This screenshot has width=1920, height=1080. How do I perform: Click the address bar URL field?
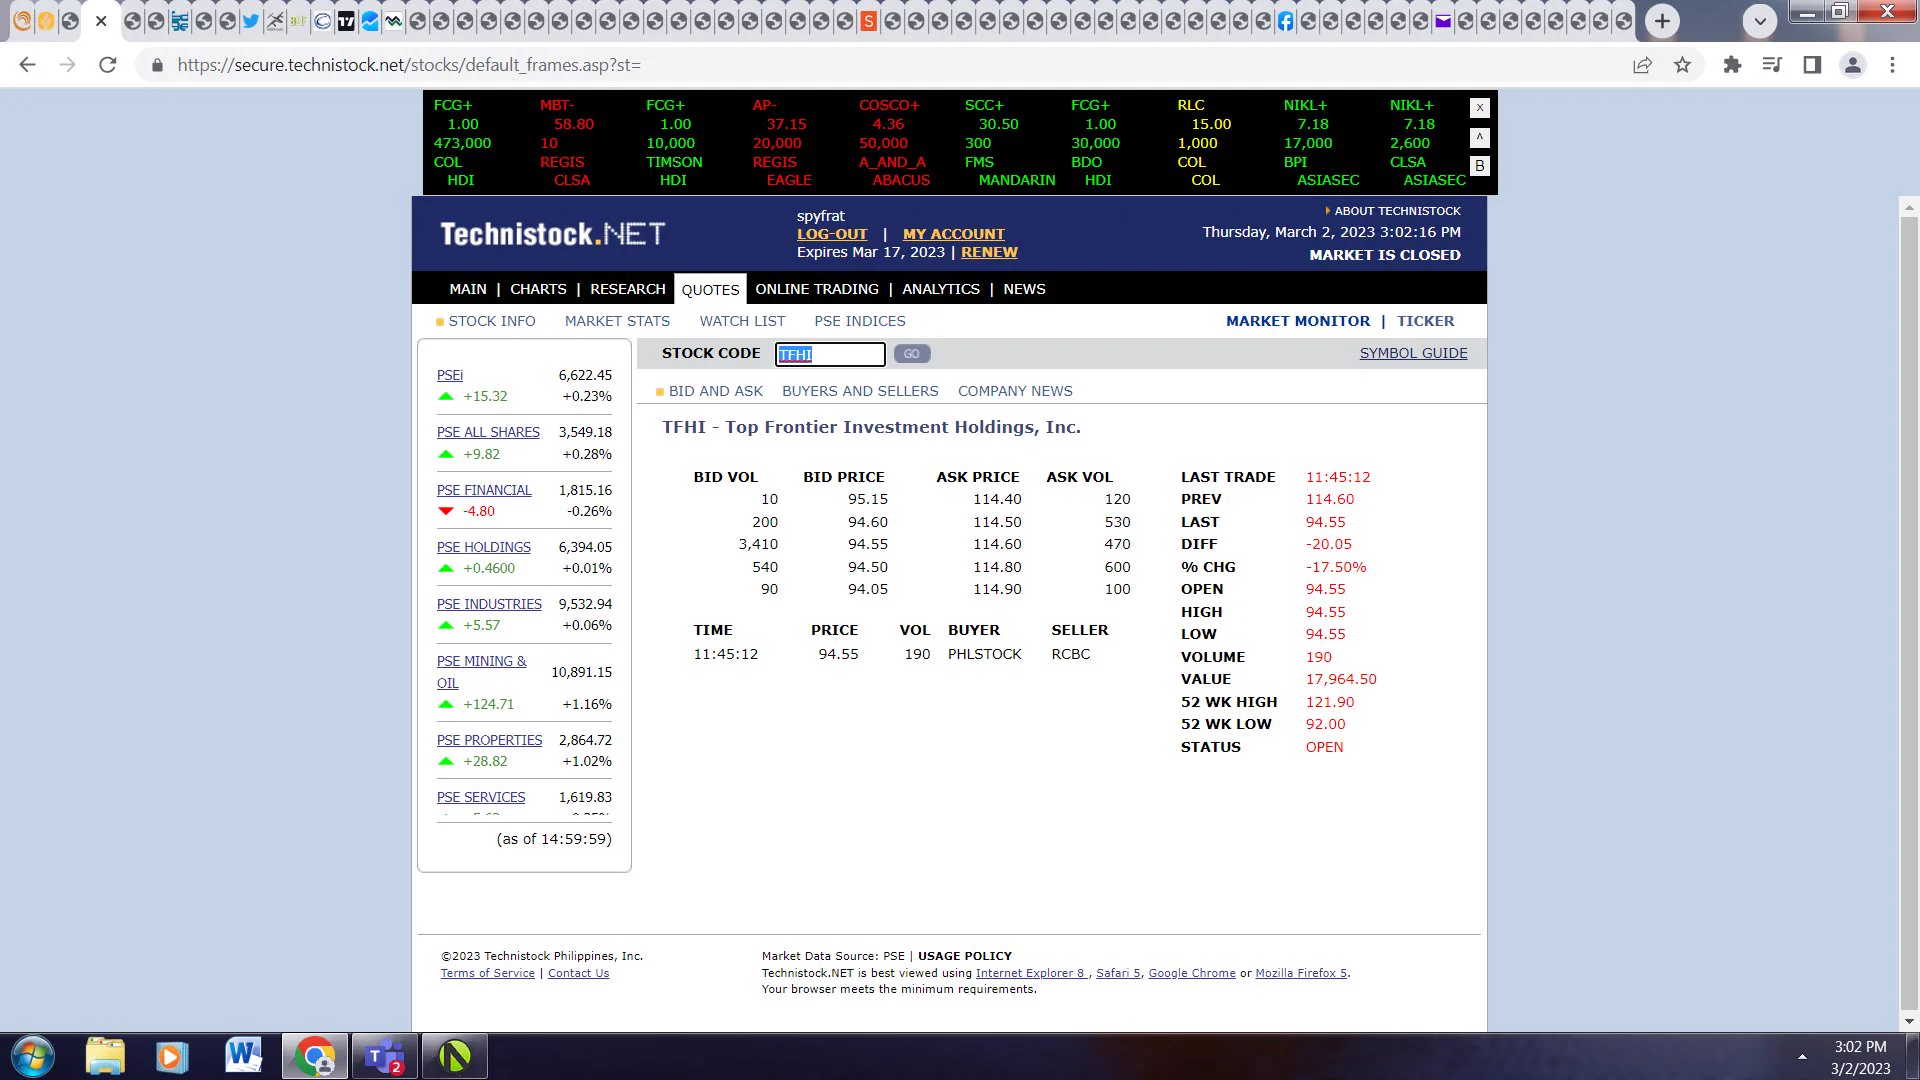880,65
